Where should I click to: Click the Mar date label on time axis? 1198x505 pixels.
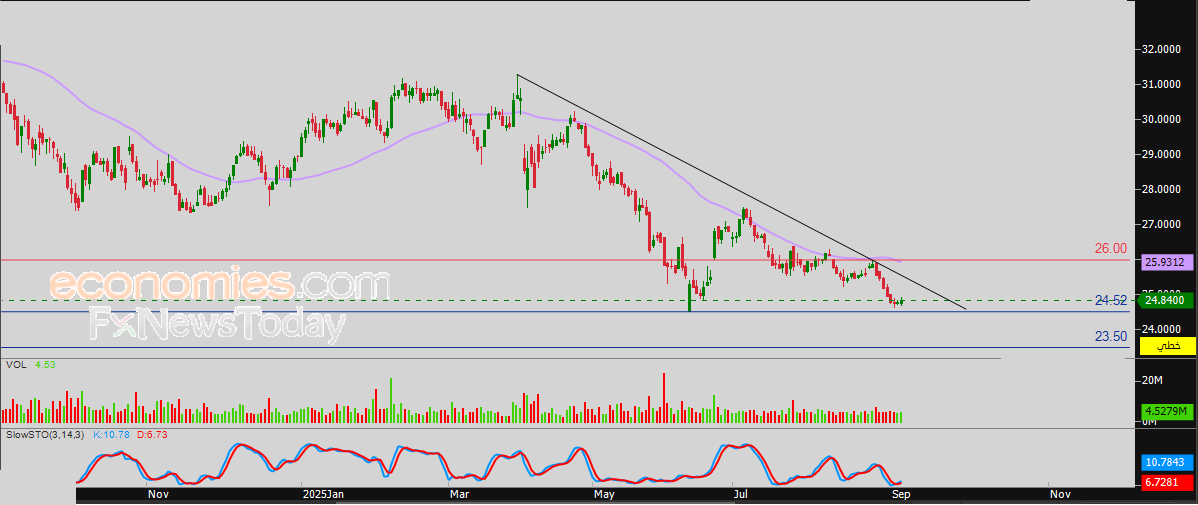460,495
